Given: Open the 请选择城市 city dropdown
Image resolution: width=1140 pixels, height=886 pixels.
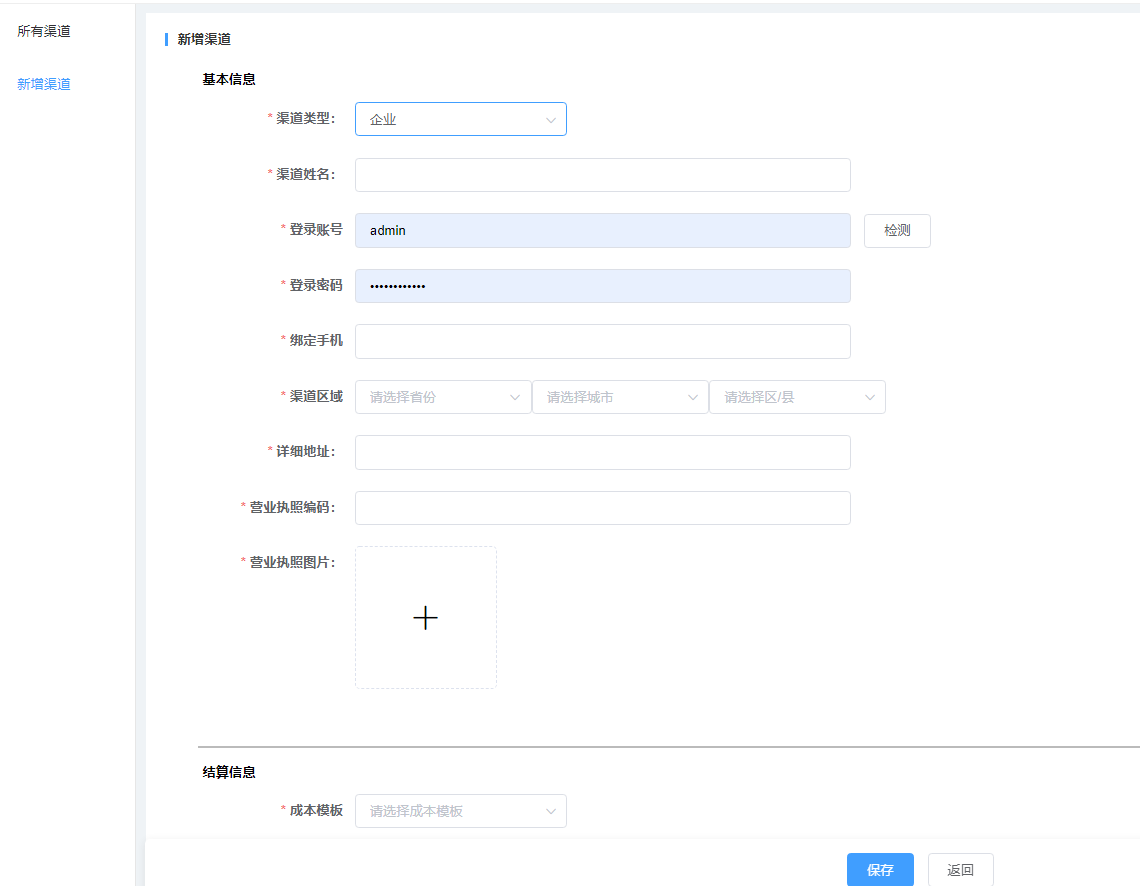Looking at the screenshot, I should pos(619,397).
